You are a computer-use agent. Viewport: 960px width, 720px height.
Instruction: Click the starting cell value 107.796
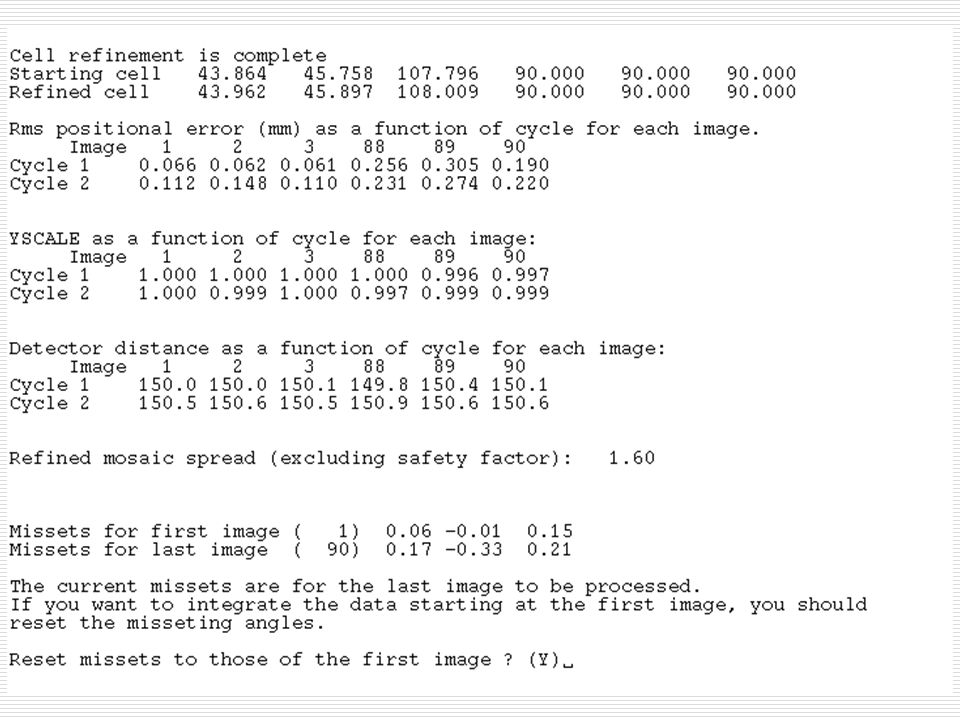(x=438, y=73)
